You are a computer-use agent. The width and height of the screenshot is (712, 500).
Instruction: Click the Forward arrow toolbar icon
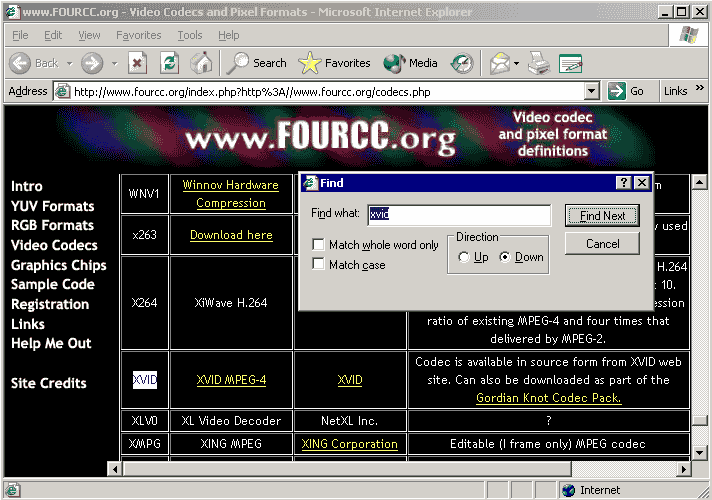[x=92, y=63]
